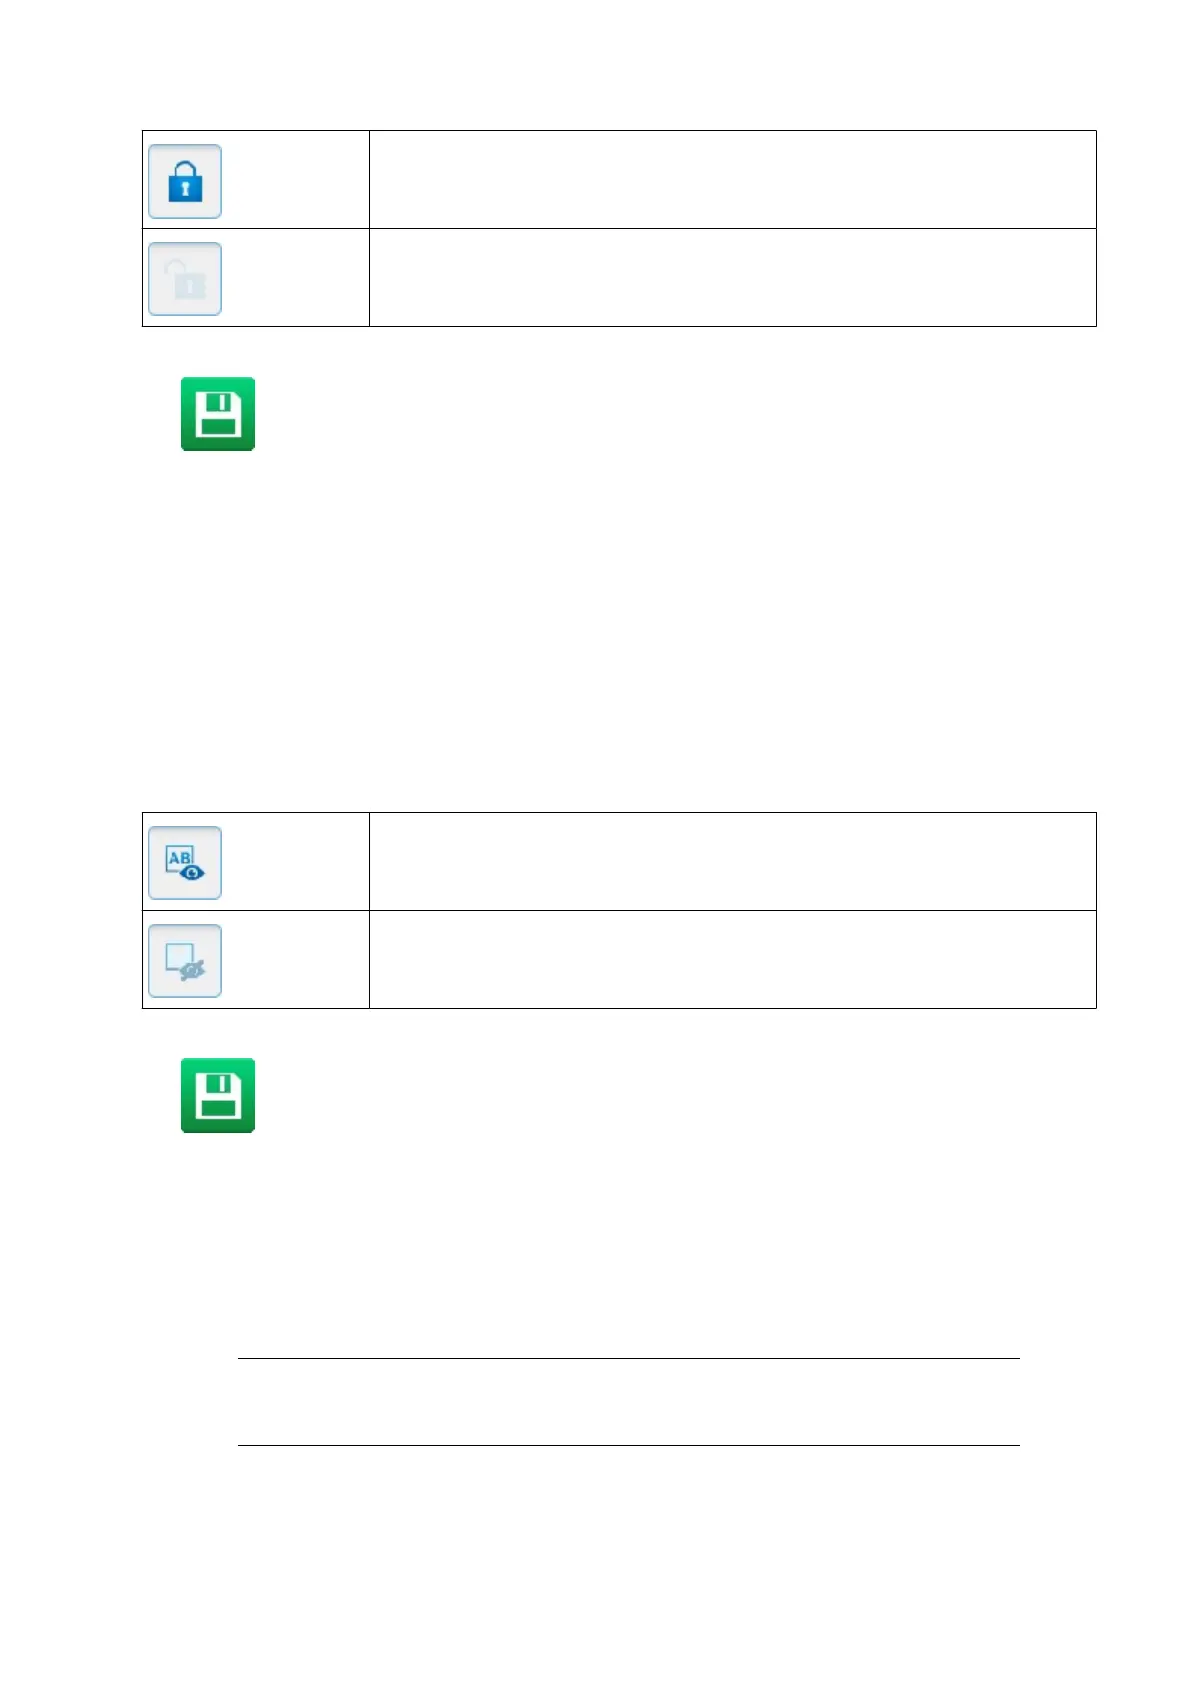Image resolution: width=1191 pixels, height=1684 pixels.
Task: Click the blue locked padlock icon
Action: pos(185,181)
